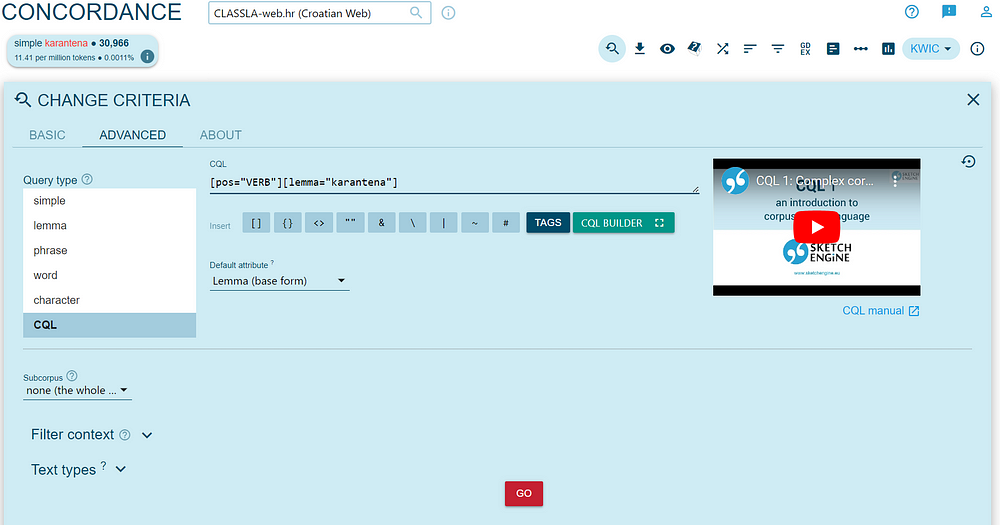
Task: Open the distribution chart icon
Action: click(x=888, y=48)
